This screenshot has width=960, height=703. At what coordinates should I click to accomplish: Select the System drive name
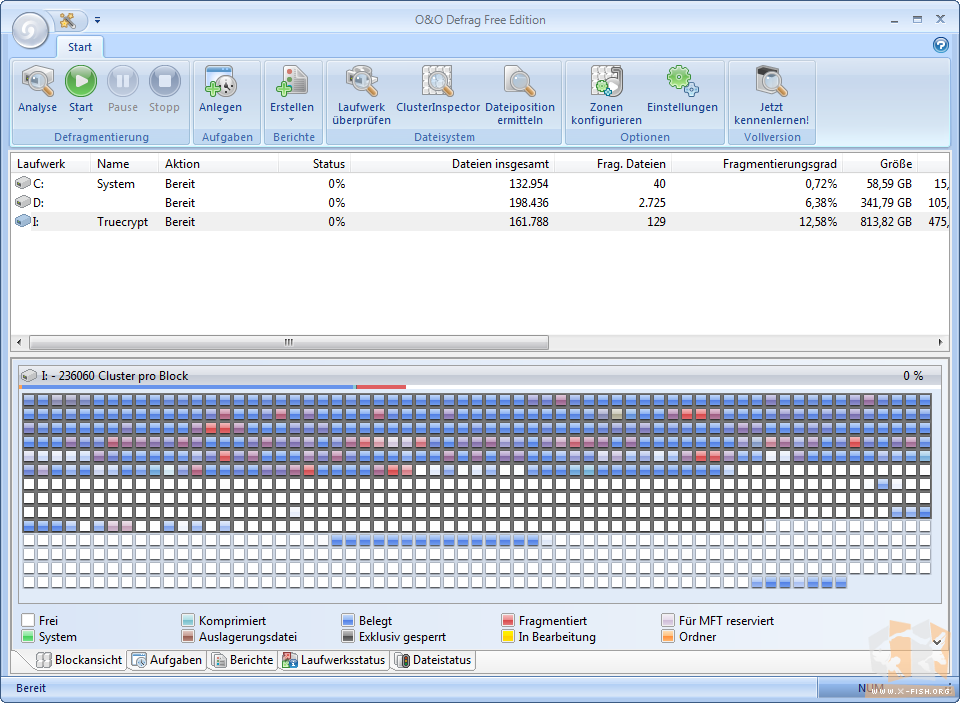coord(116,184)
